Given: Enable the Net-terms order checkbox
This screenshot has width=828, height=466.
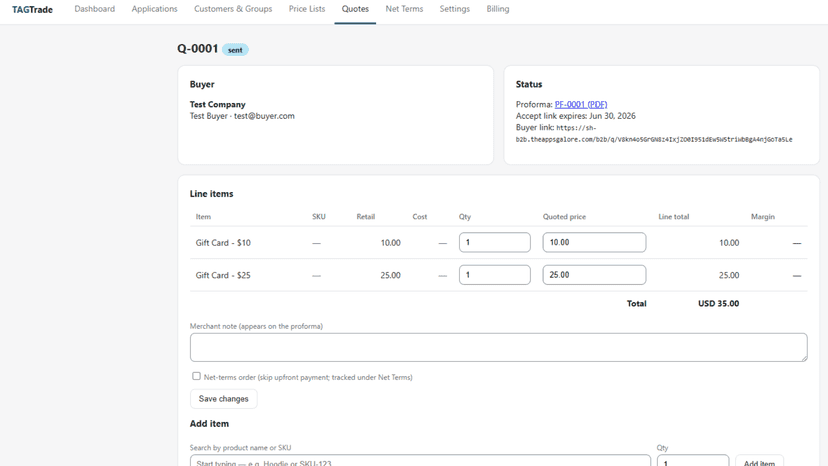Looking at the screenshot, I should [196, 376].
